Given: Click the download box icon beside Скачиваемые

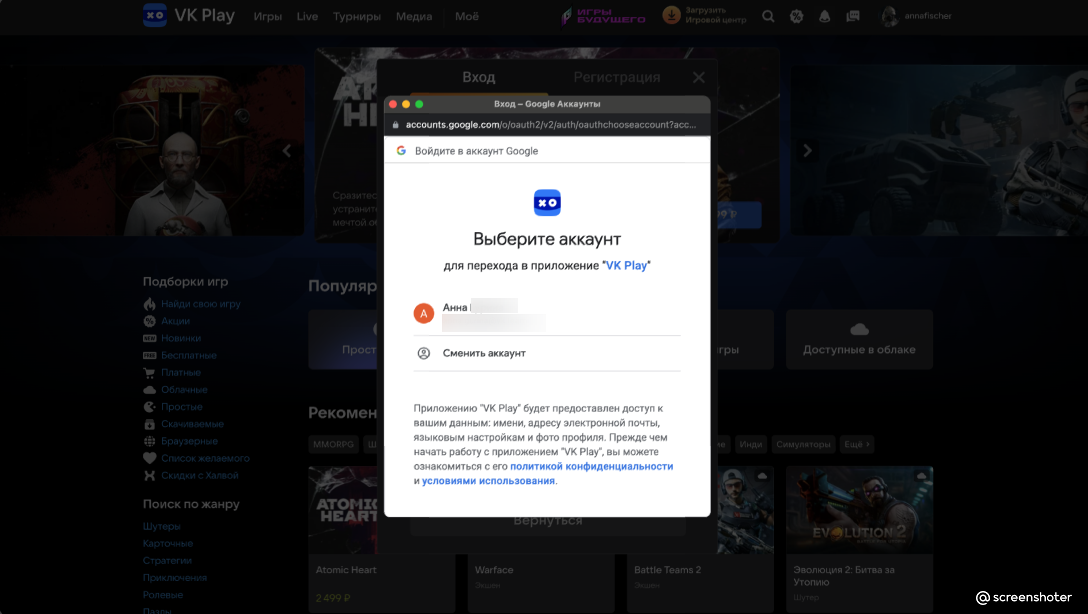Looking at the screenshot, I should pos(149,424).
